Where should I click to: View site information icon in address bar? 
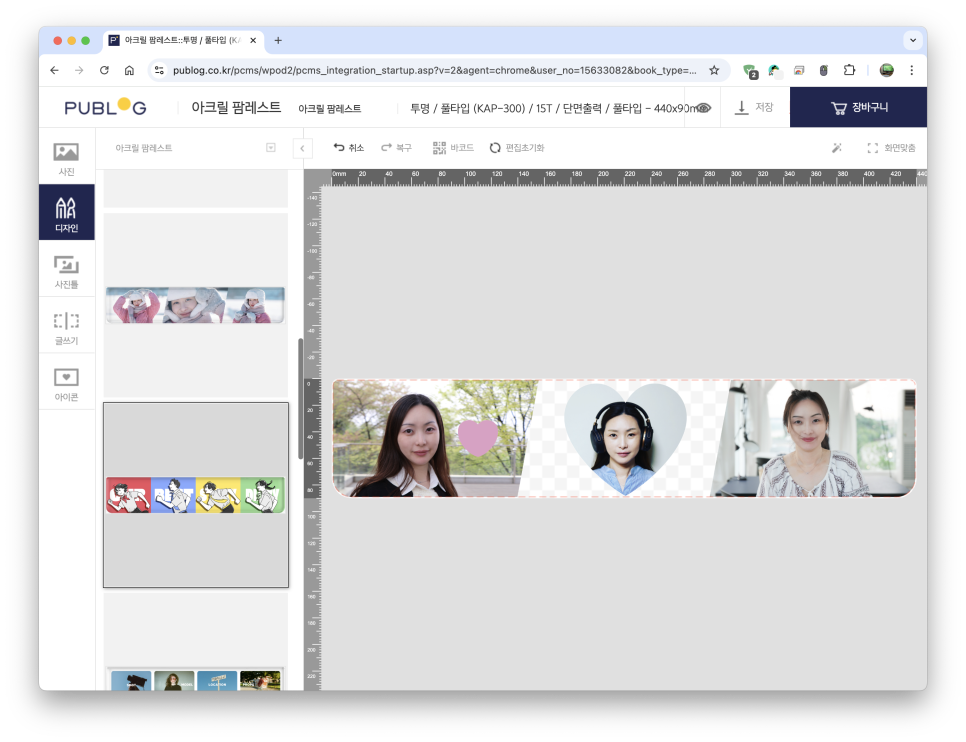159,70
